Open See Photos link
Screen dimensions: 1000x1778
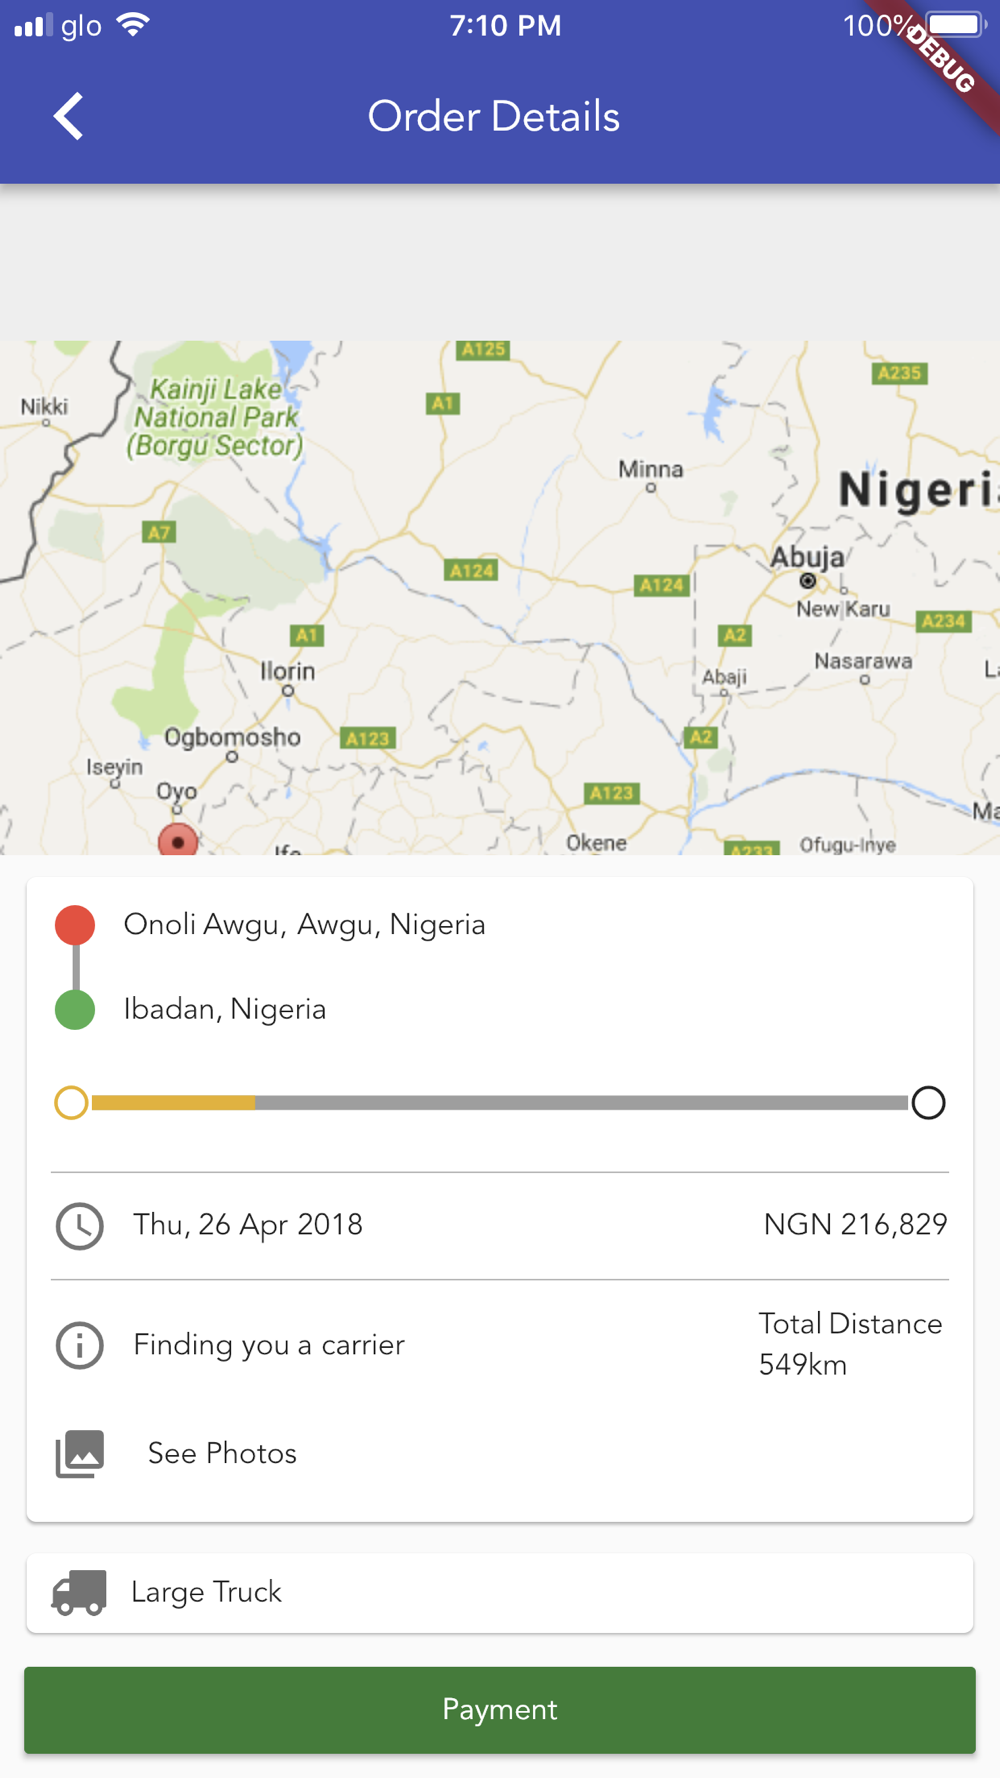222,1453
